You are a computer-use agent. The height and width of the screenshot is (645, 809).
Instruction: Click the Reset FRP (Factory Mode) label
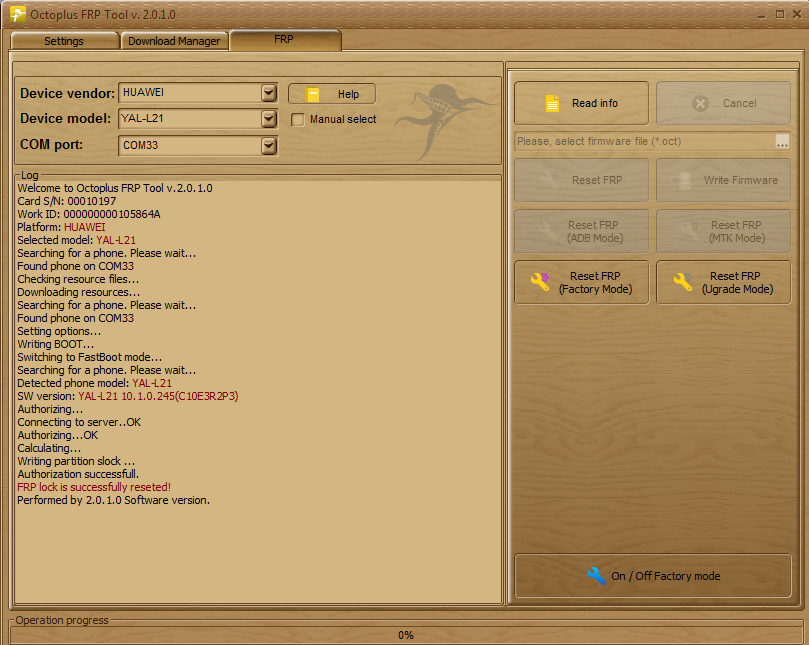tap(595, 283)
